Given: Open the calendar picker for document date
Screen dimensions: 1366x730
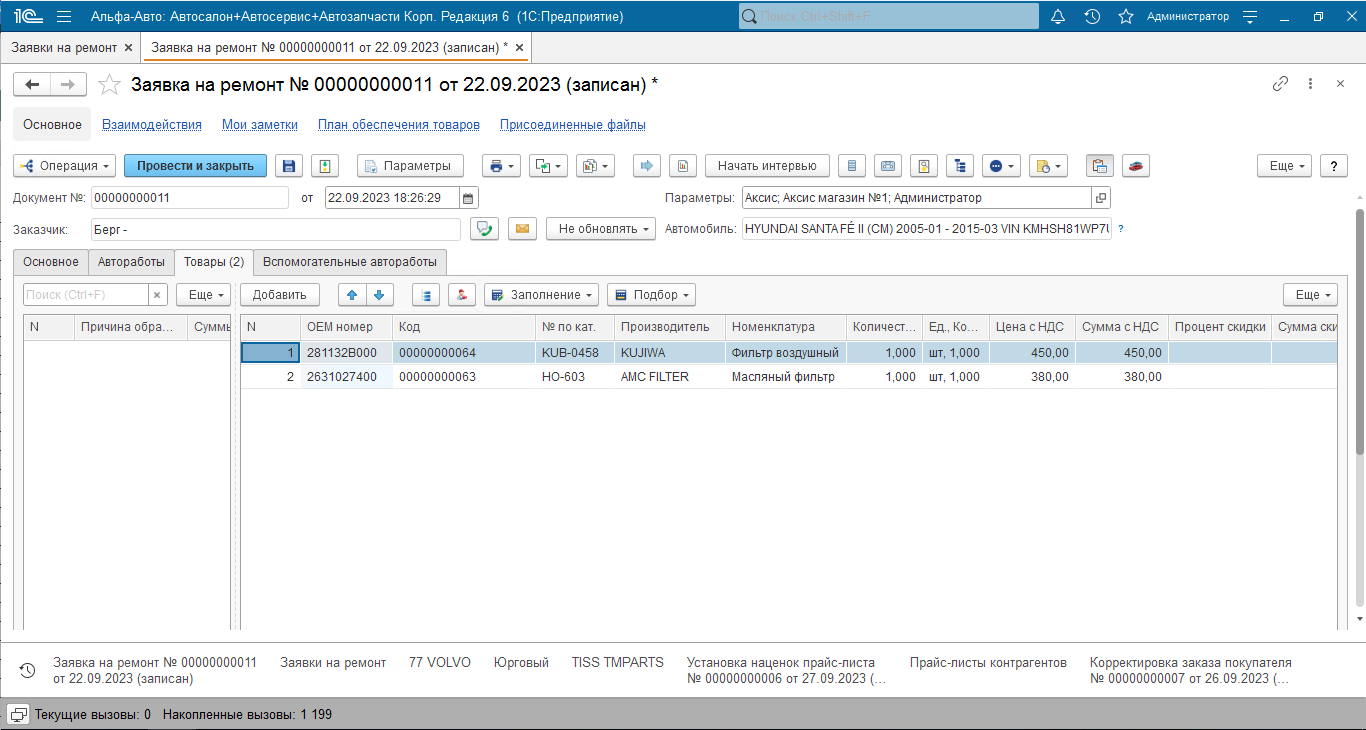Looking at the screenshot, I should point(468,198).
